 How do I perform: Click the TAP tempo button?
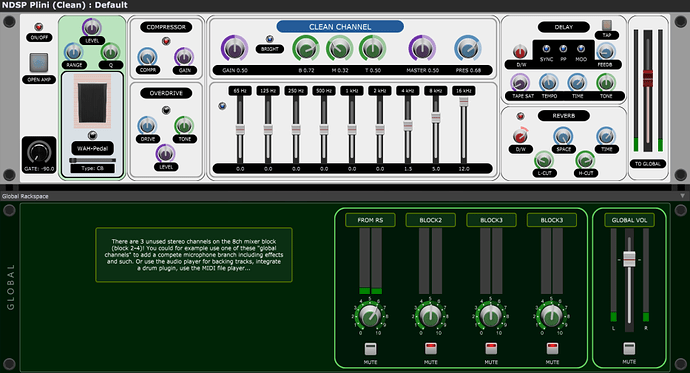click(x=607, y=25)
